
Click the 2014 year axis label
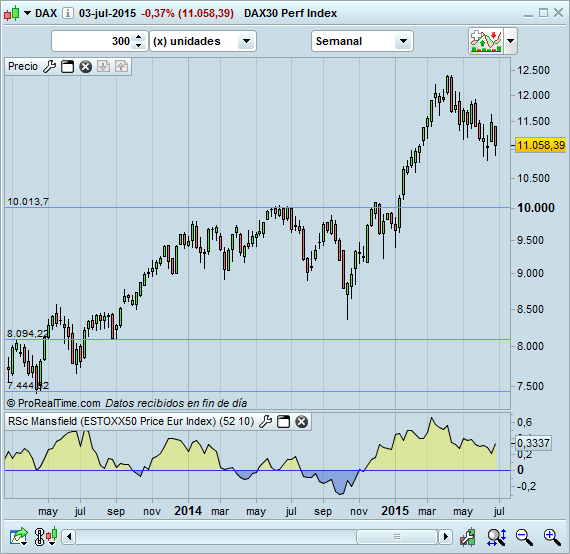[188, 511]
